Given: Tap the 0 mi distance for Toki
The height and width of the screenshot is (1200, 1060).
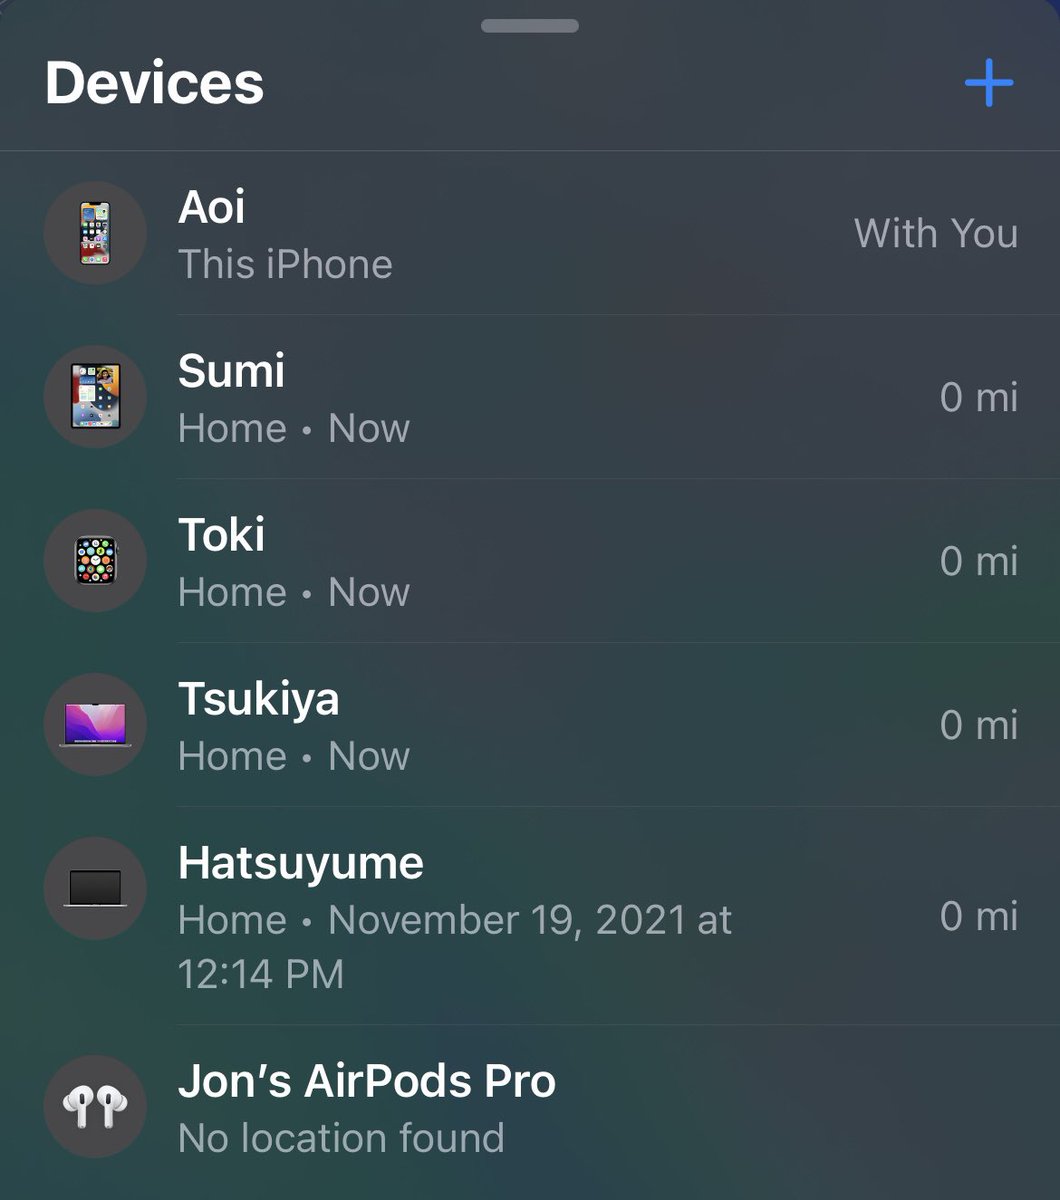Looking at the screenshot, I should point(979,561).
